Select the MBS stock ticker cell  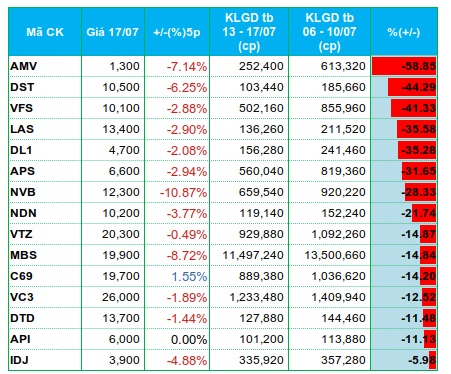[45, 255]
